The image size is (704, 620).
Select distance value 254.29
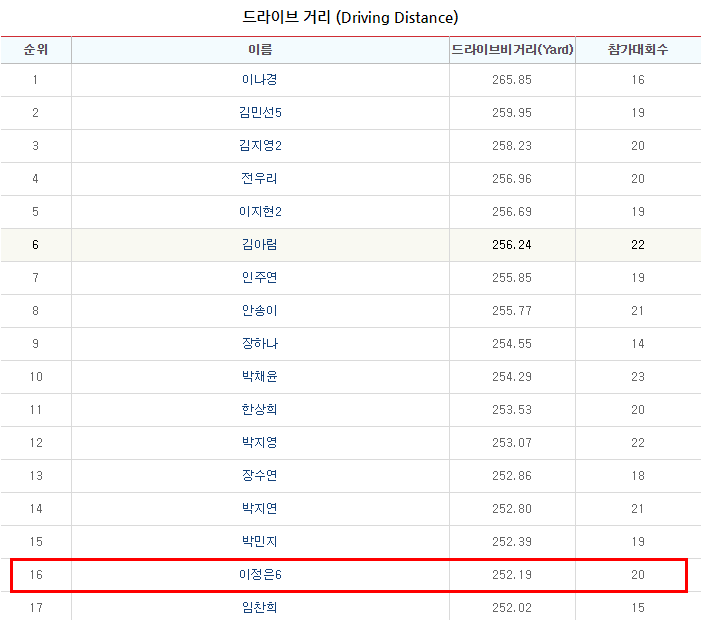tap(512, 377)
